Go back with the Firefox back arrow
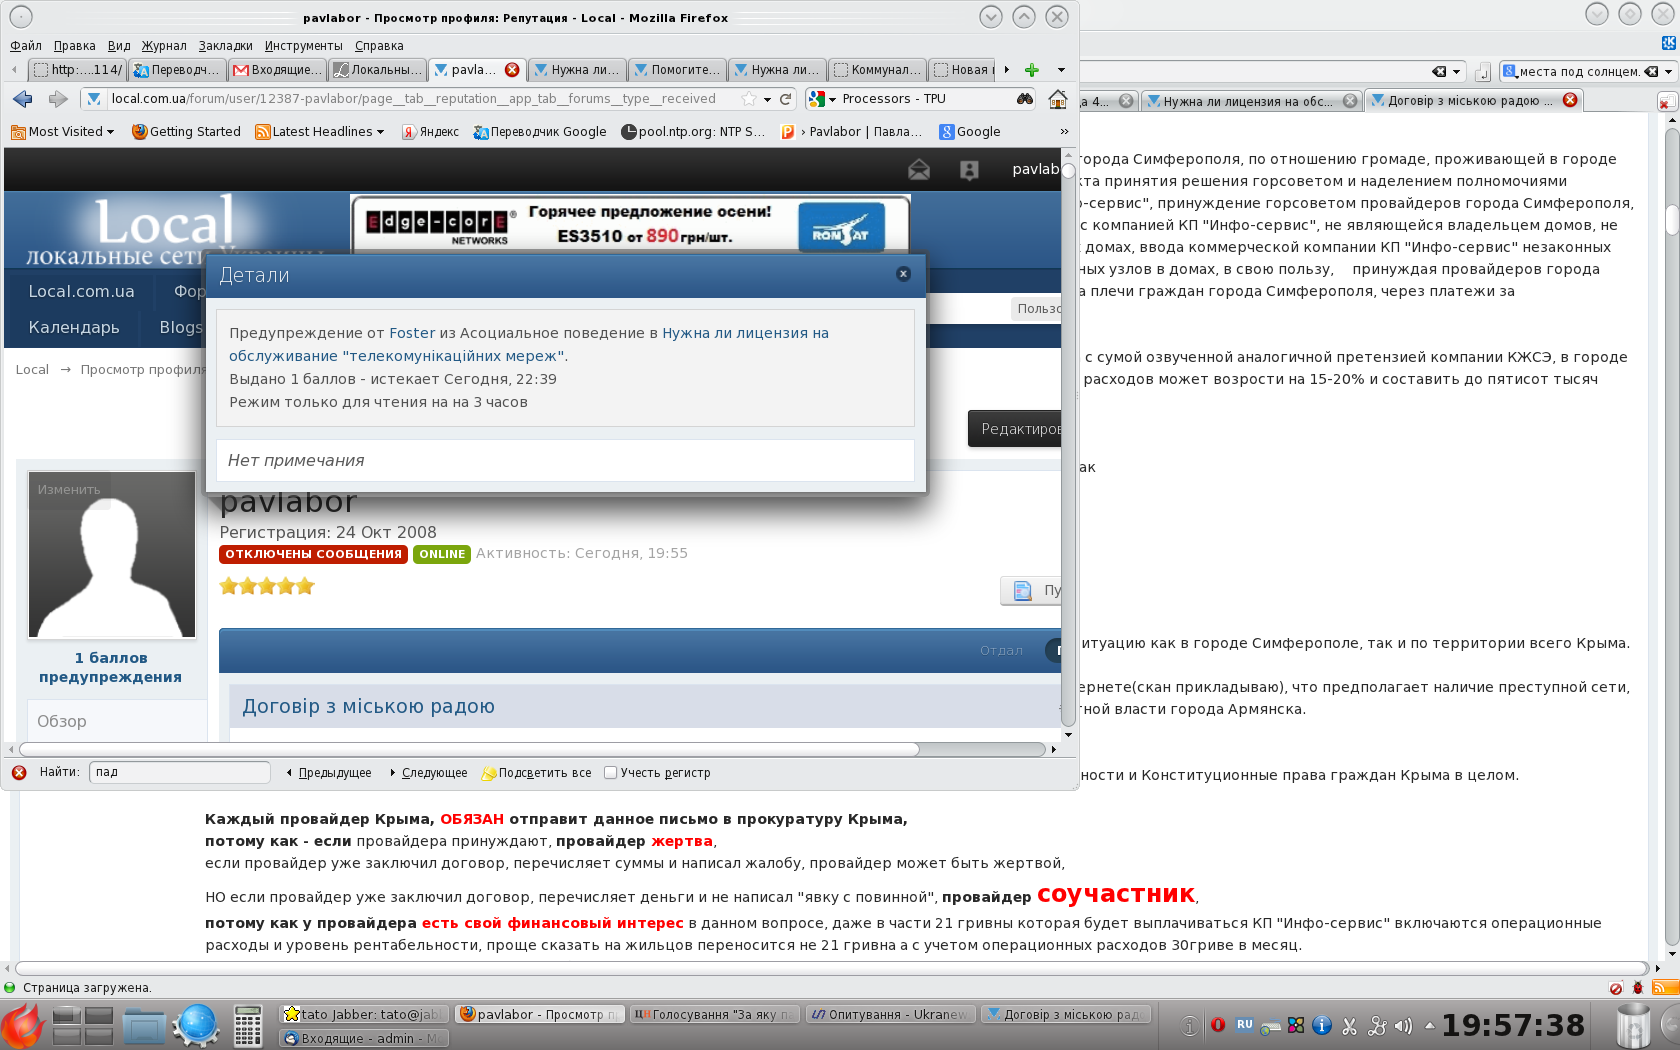Screen dimensions: 1680x1050 (23, 99)
